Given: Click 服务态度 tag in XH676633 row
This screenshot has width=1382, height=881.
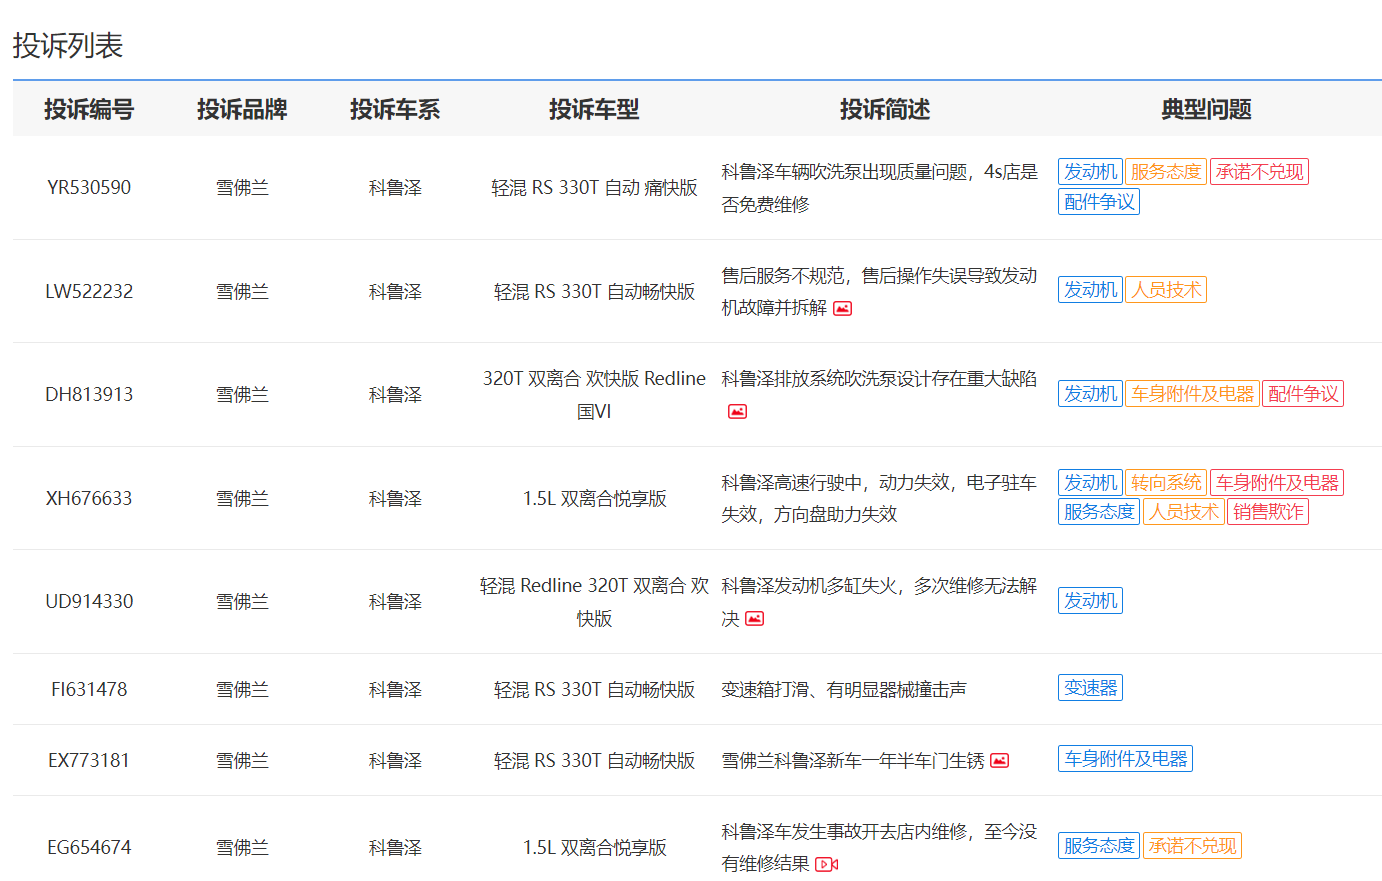Looking at the screenshot, I should [x=1099, y=512].
